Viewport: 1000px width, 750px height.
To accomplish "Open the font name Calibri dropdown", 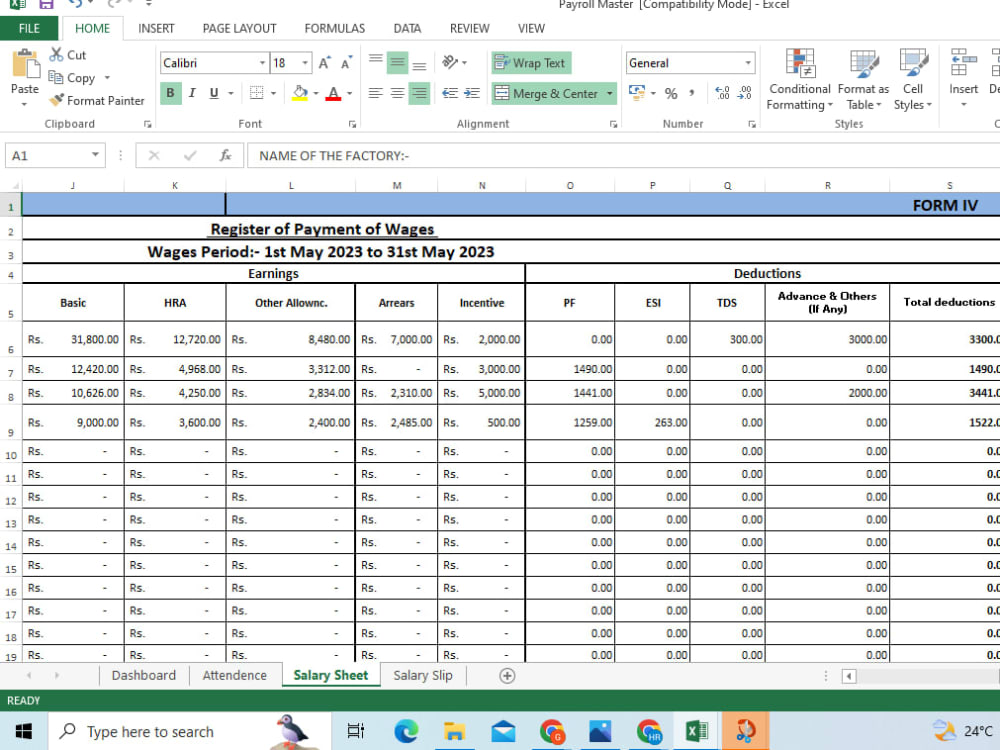I will (x=262, y=62).
